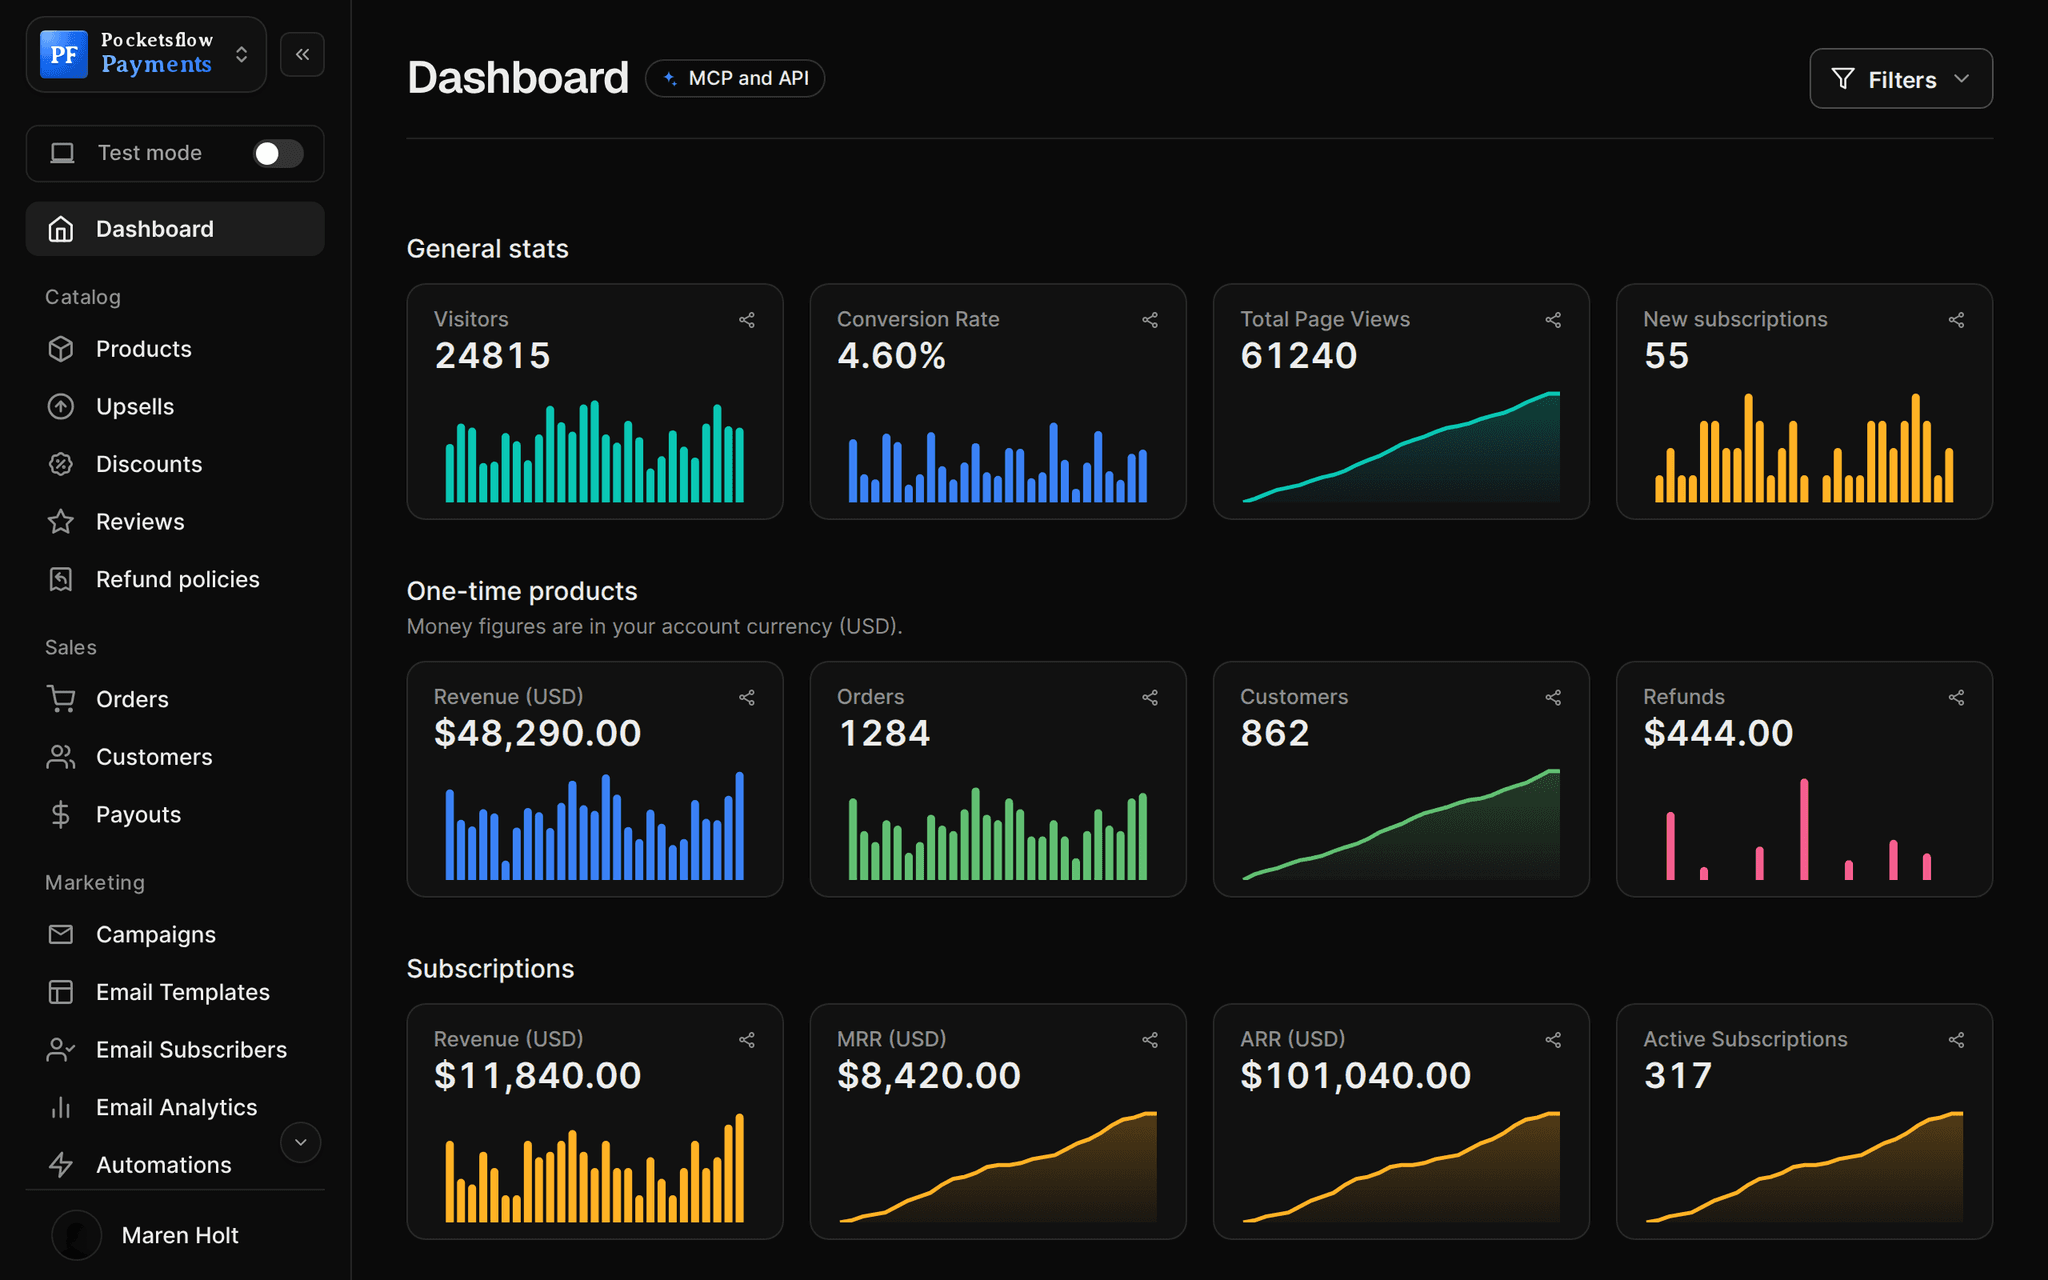Share the Conversion Rate card
The width and height of the screenshot is (2048, 1280).
[x=1150, y=320]
